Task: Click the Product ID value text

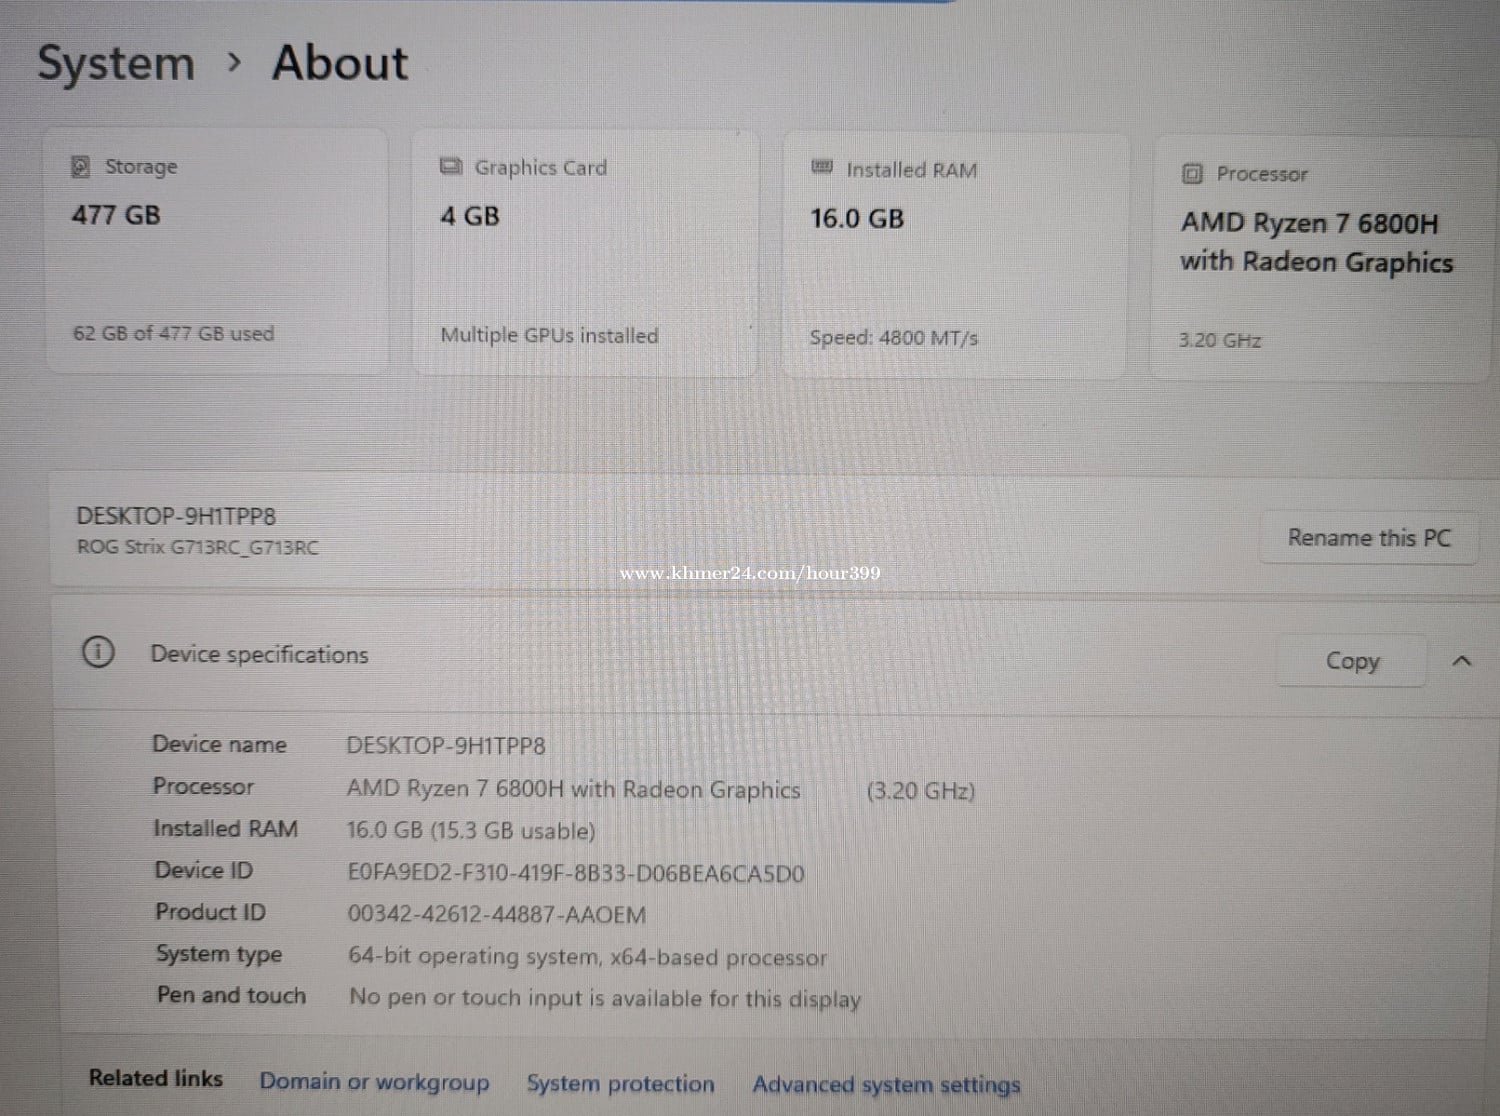Action: pyautogui.click(x=496, y=914)
